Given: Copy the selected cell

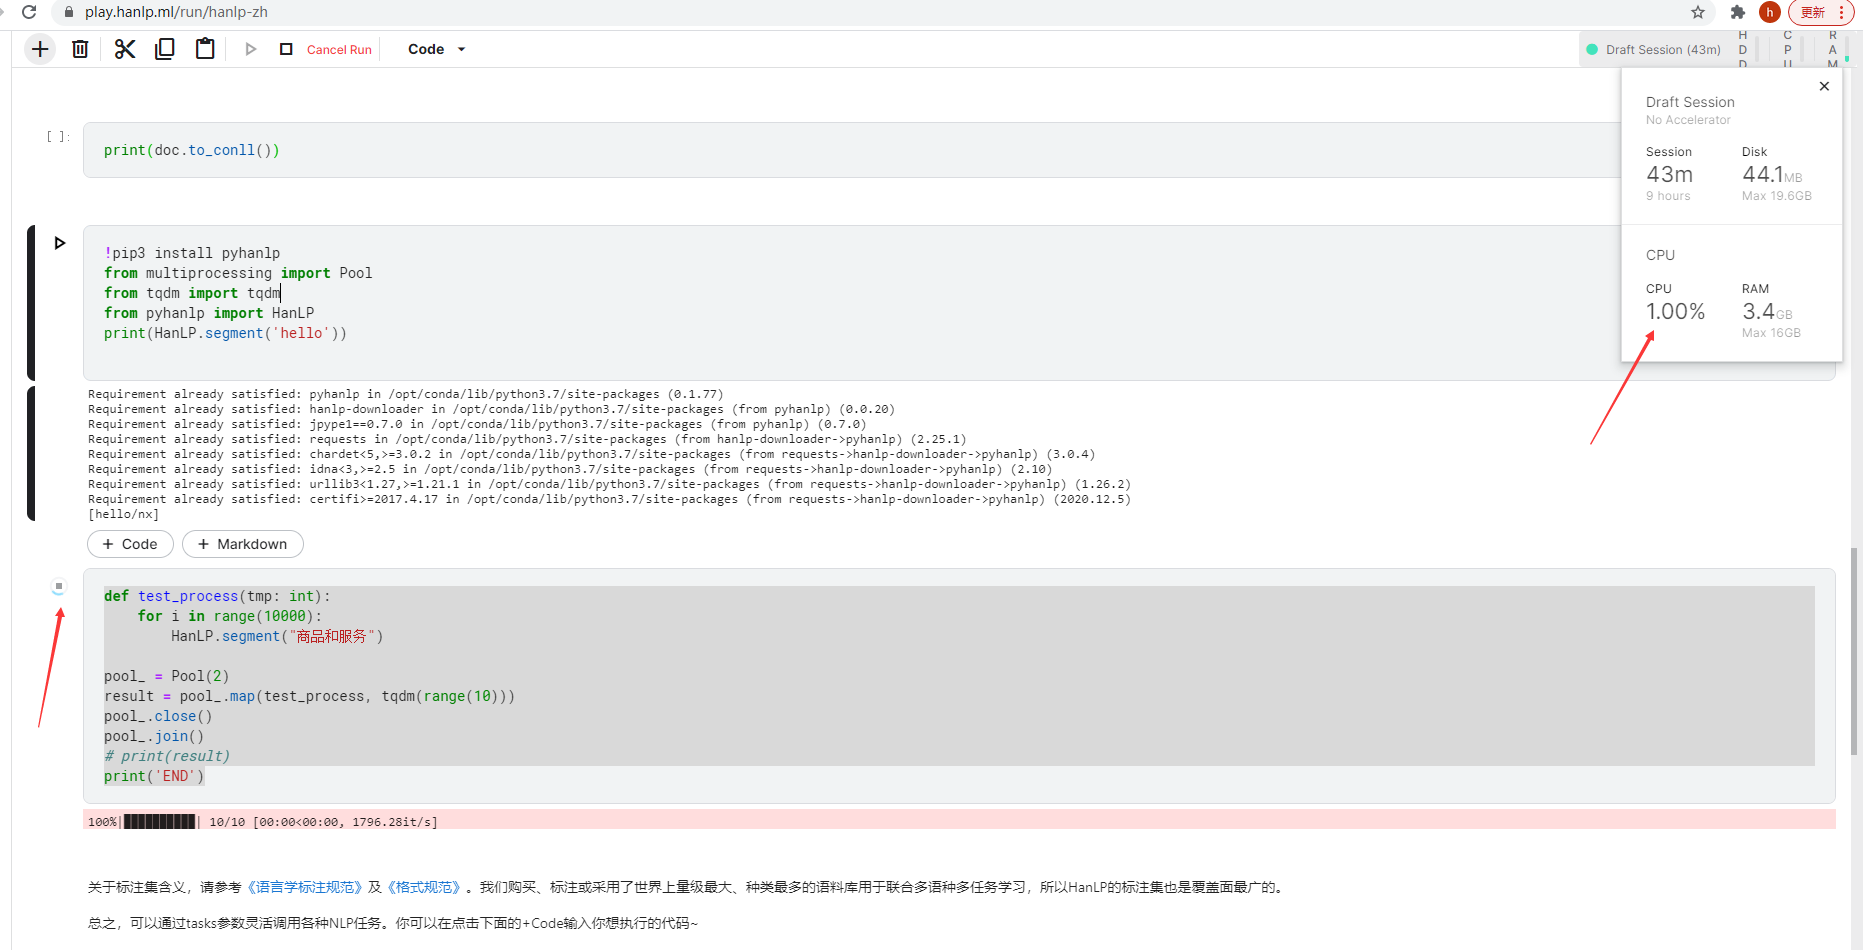Looking at the screenshot, I should (165, 49).
